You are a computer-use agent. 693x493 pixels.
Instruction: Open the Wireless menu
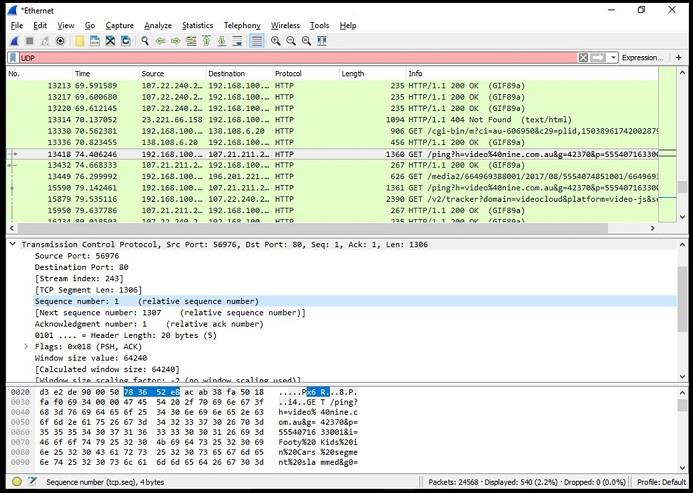[x=285, y=26]
